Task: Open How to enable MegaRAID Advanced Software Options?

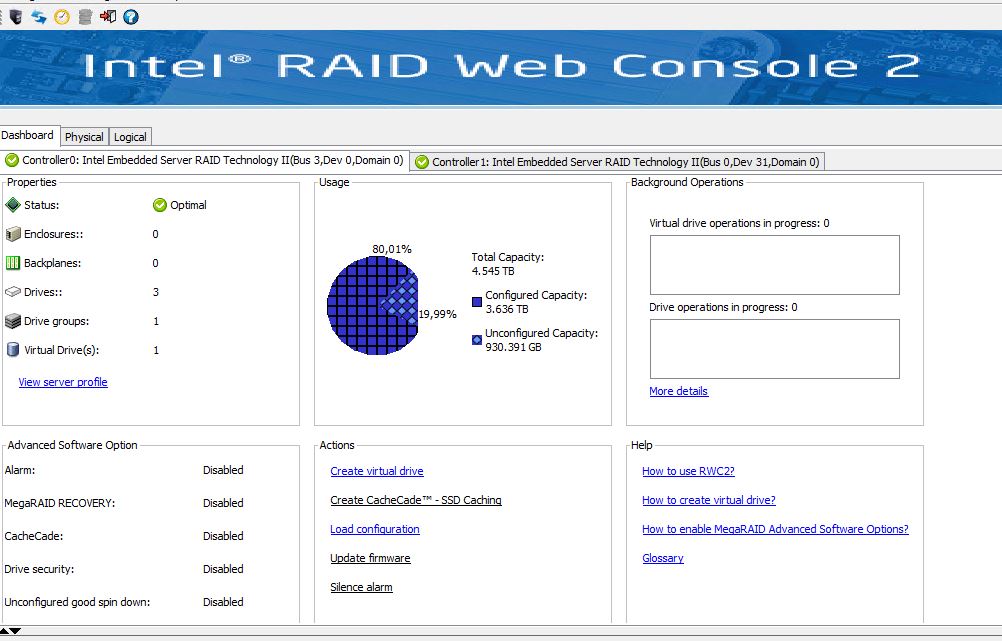Action: coord(775,529)
